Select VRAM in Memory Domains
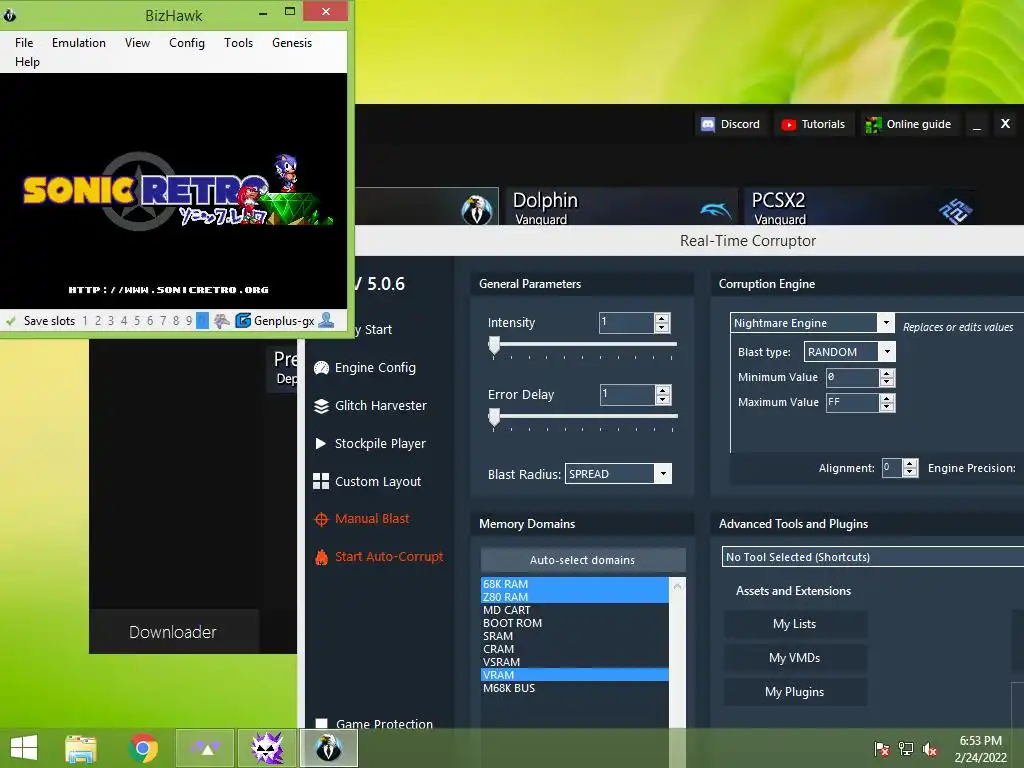This screenshot has height=768, width=1024. (575, 675)
